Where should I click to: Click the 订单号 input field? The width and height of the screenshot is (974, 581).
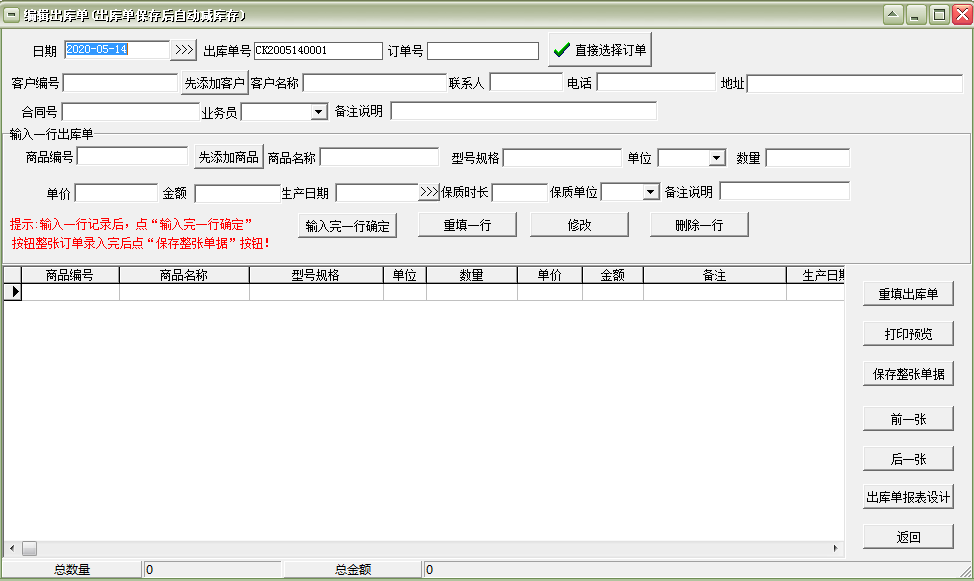coord(483,50)
